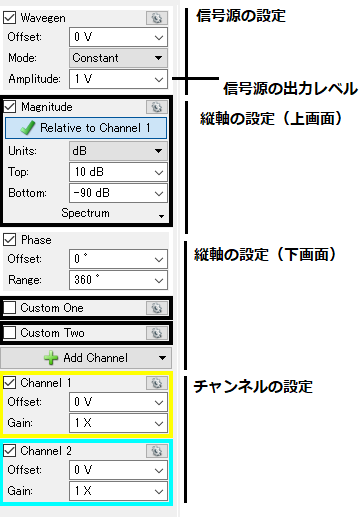Open the Channel 2 gear settings
Screen dimensions: 362x517
[157, 451]
